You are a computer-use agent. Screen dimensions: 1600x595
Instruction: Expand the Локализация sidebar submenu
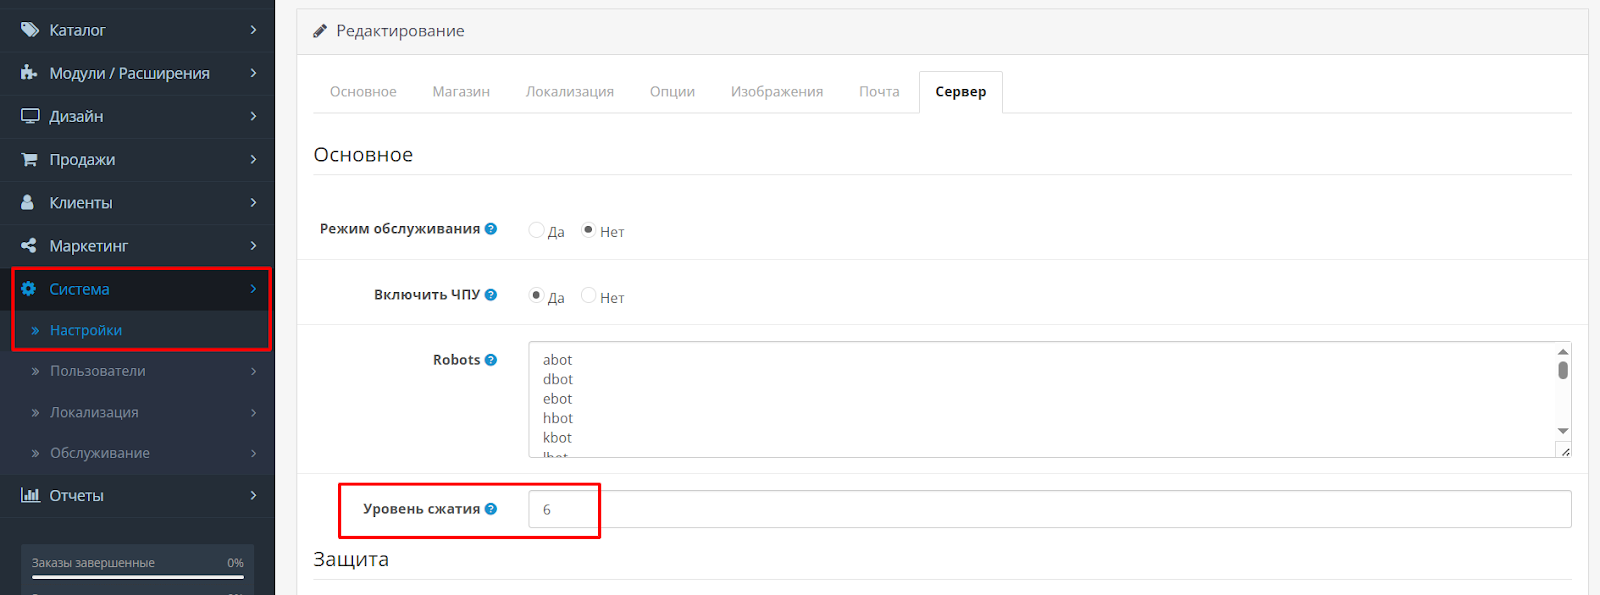[x=94, y=412]
